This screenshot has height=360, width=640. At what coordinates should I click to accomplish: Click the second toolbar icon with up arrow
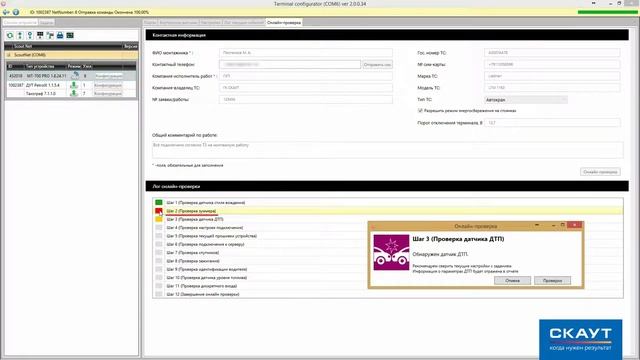click(x=20, y=36)
